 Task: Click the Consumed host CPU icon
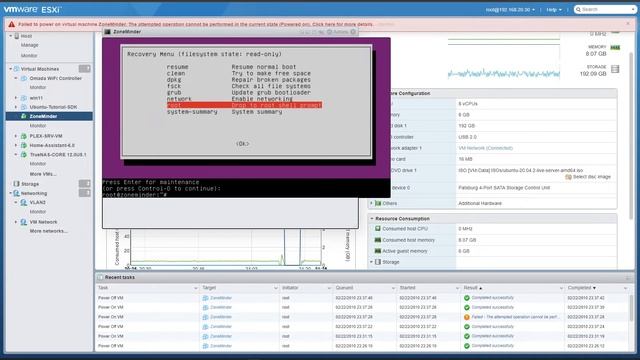click(378, 229)
